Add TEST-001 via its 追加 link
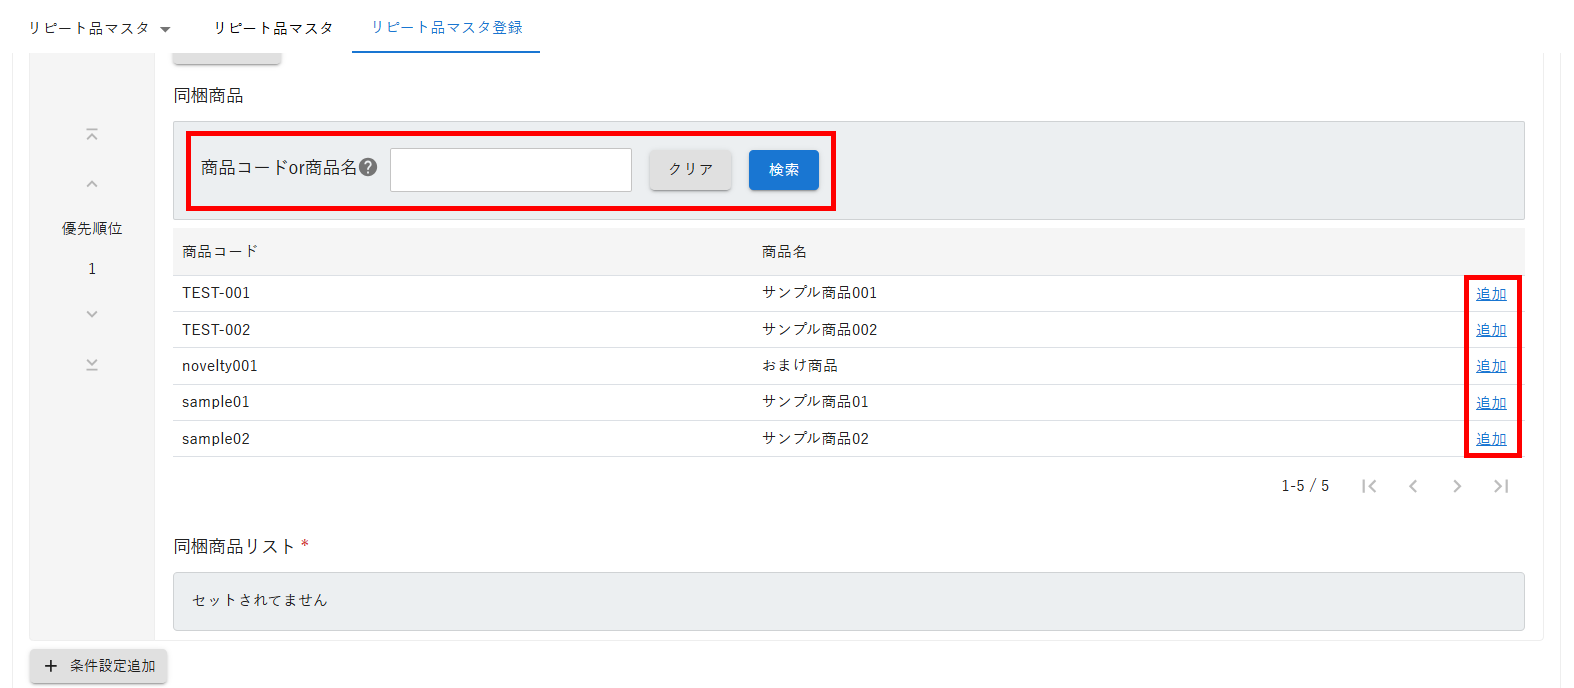 coord(1491,294)
